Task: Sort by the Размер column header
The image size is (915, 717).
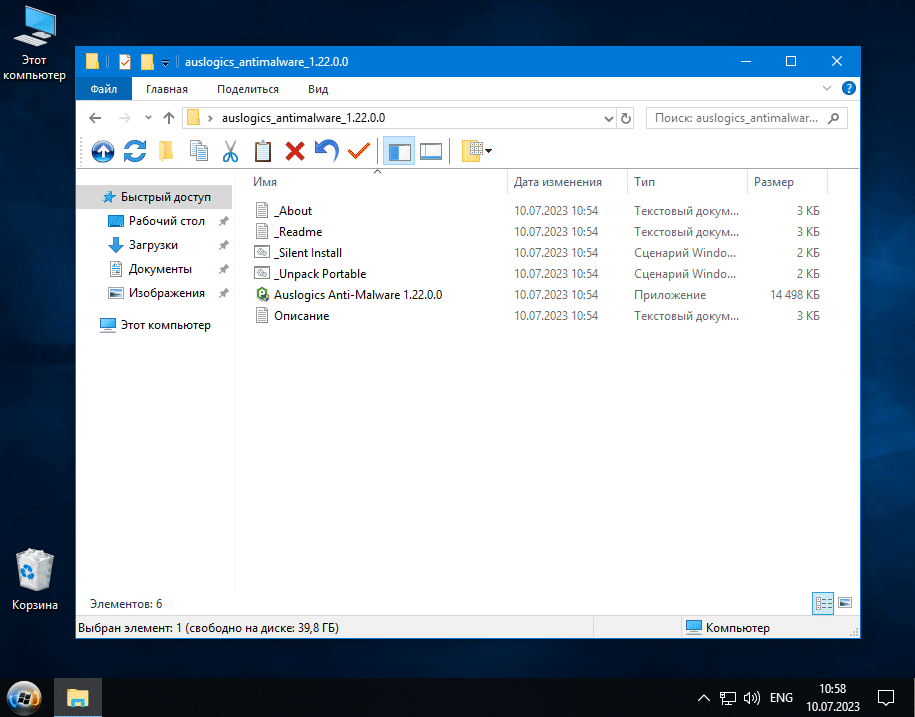Action: pyautogui.click(x=773, y=182)
